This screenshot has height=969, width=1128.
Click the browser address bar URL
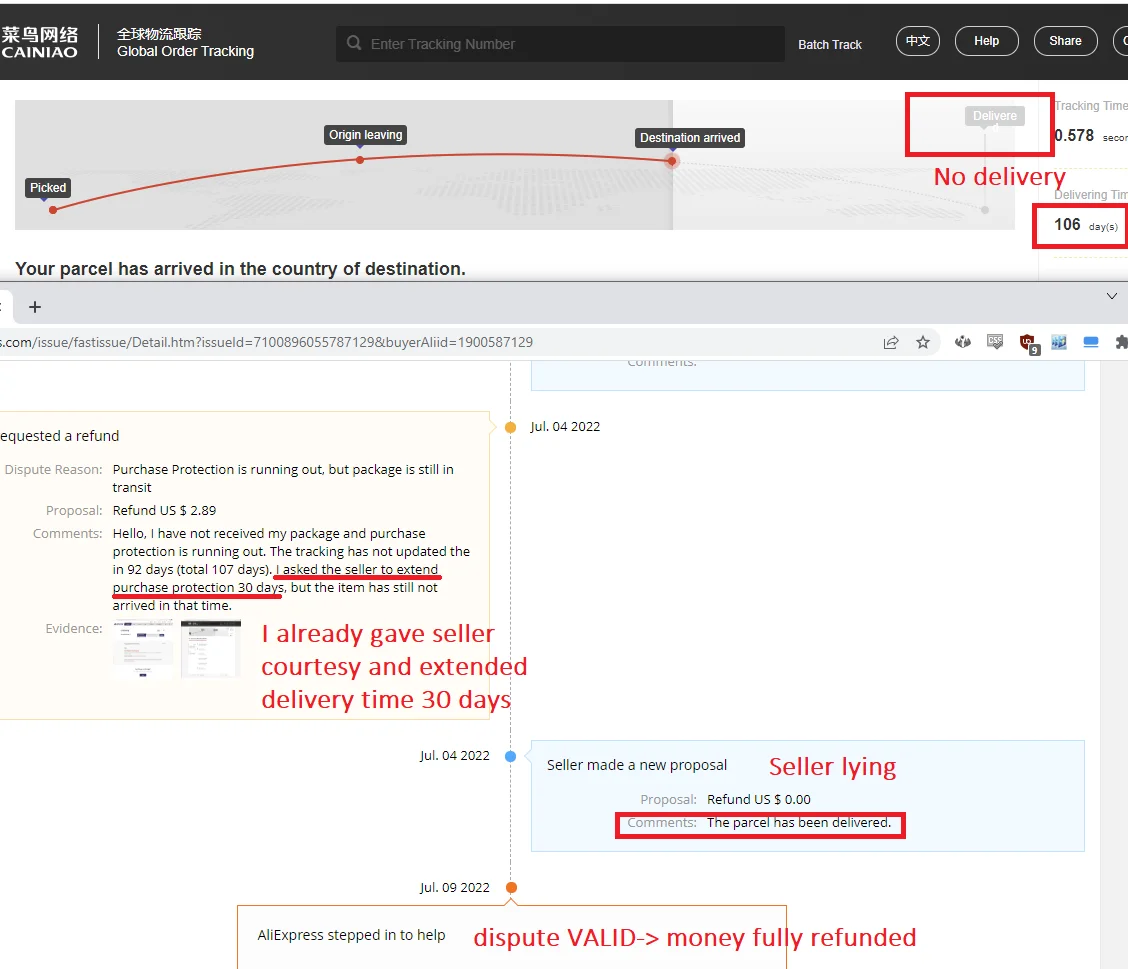click(266, 342)
